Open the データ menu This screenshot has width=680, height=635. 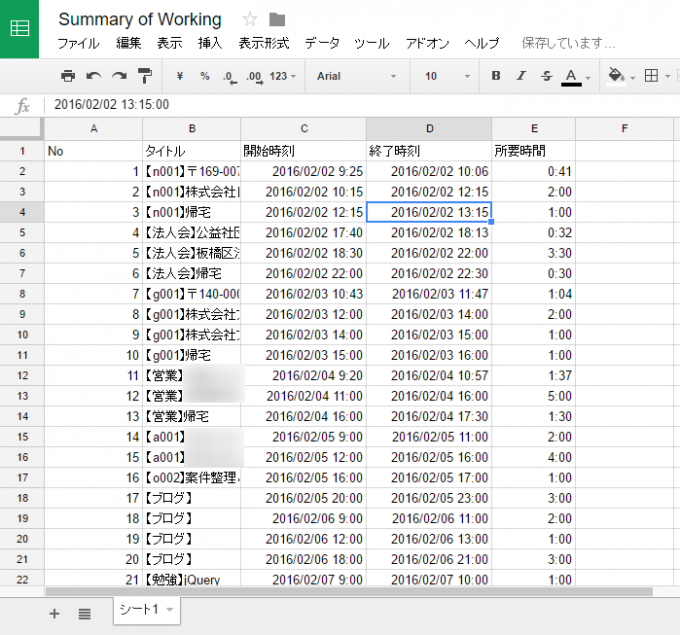pos(322,43)
